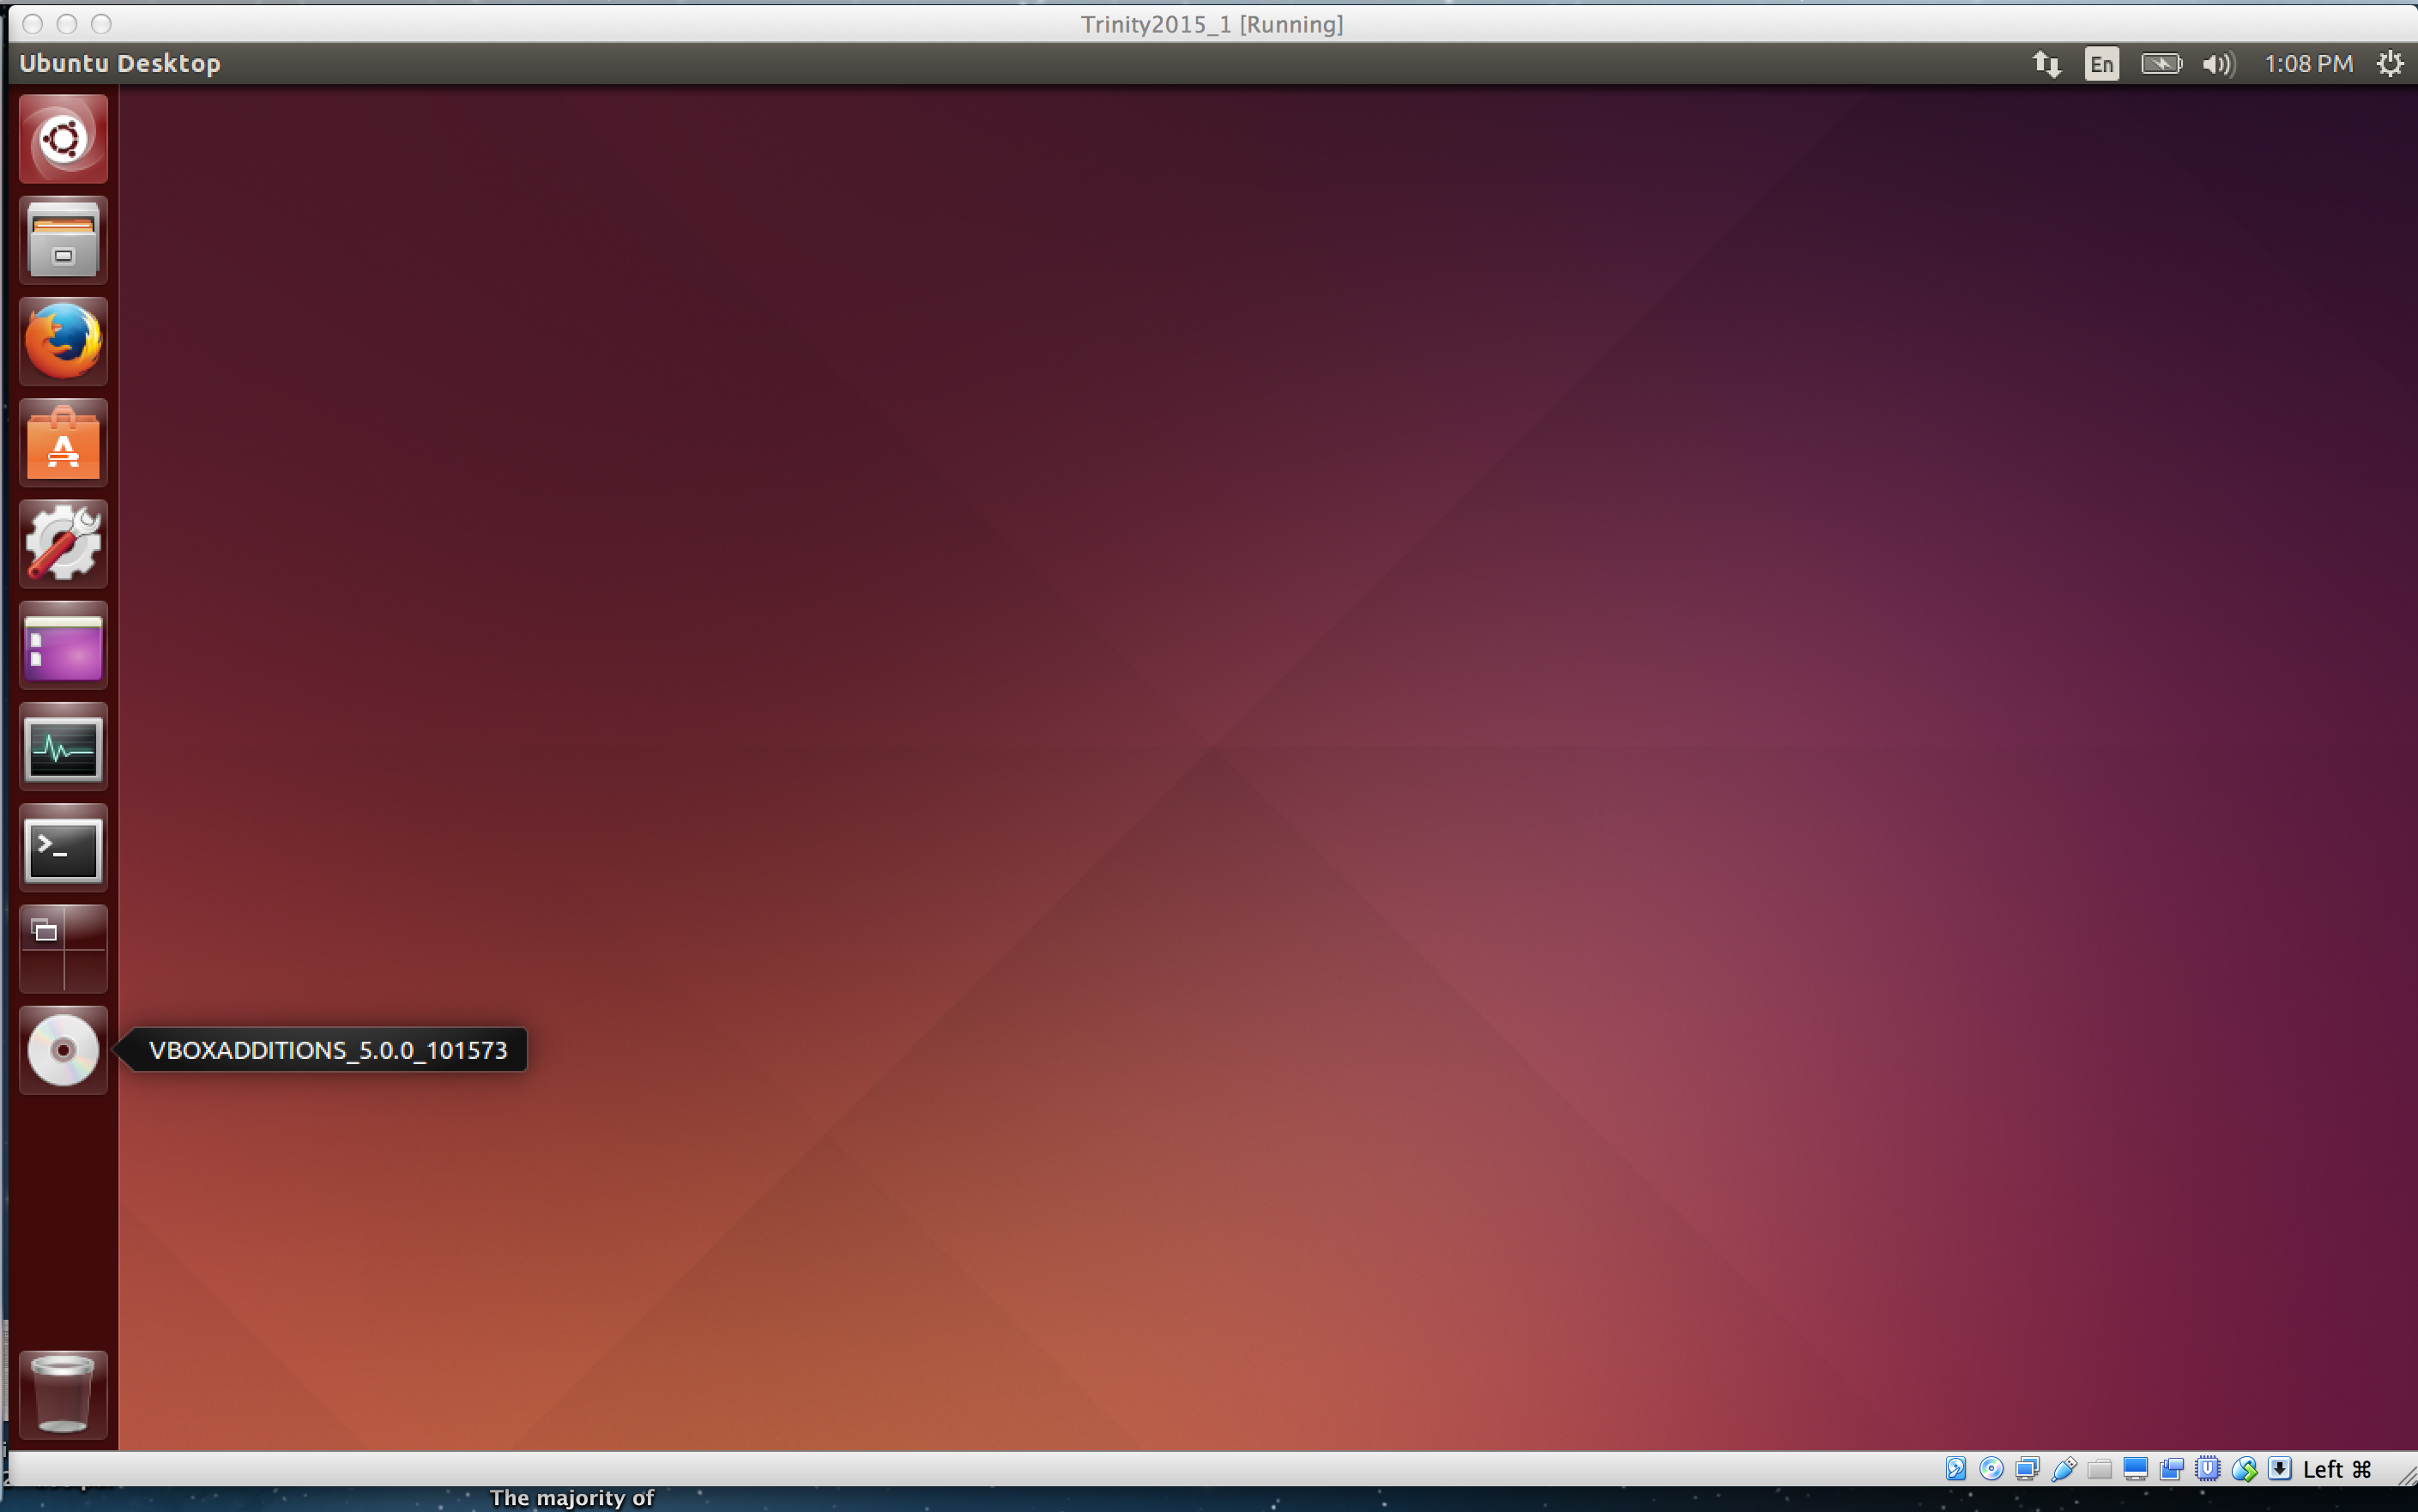The width and height of the screenshot is (2418, 1512).
Task: Open the Terminal launcher icon
Action: 63,849
